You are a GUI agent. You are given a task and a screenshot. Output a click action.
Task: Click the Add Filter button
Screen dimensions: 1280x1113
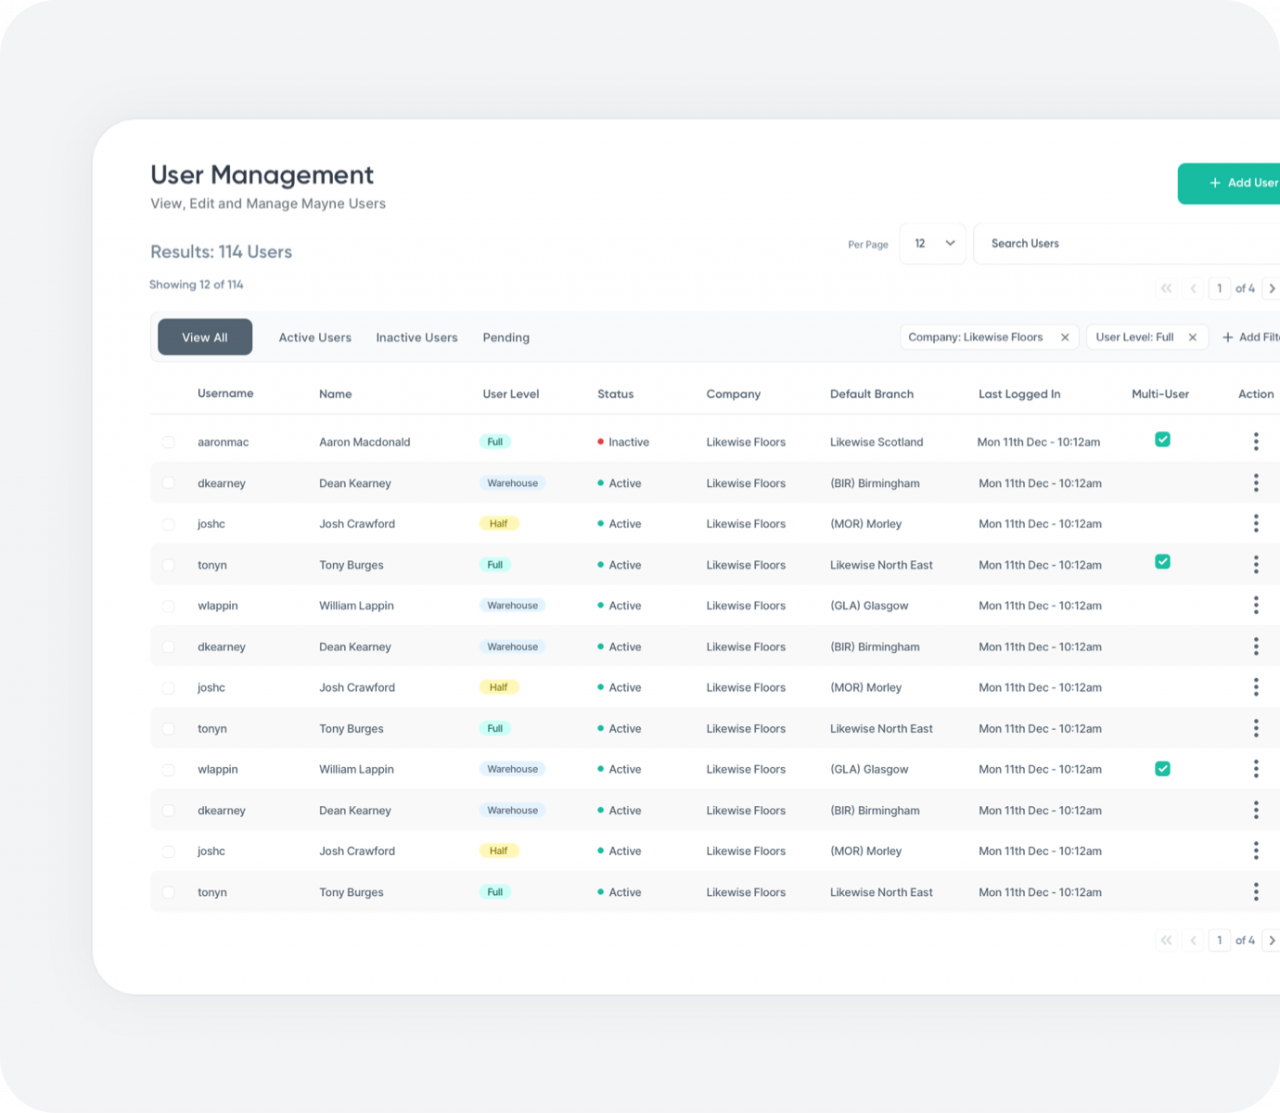tap(1251, 338)
